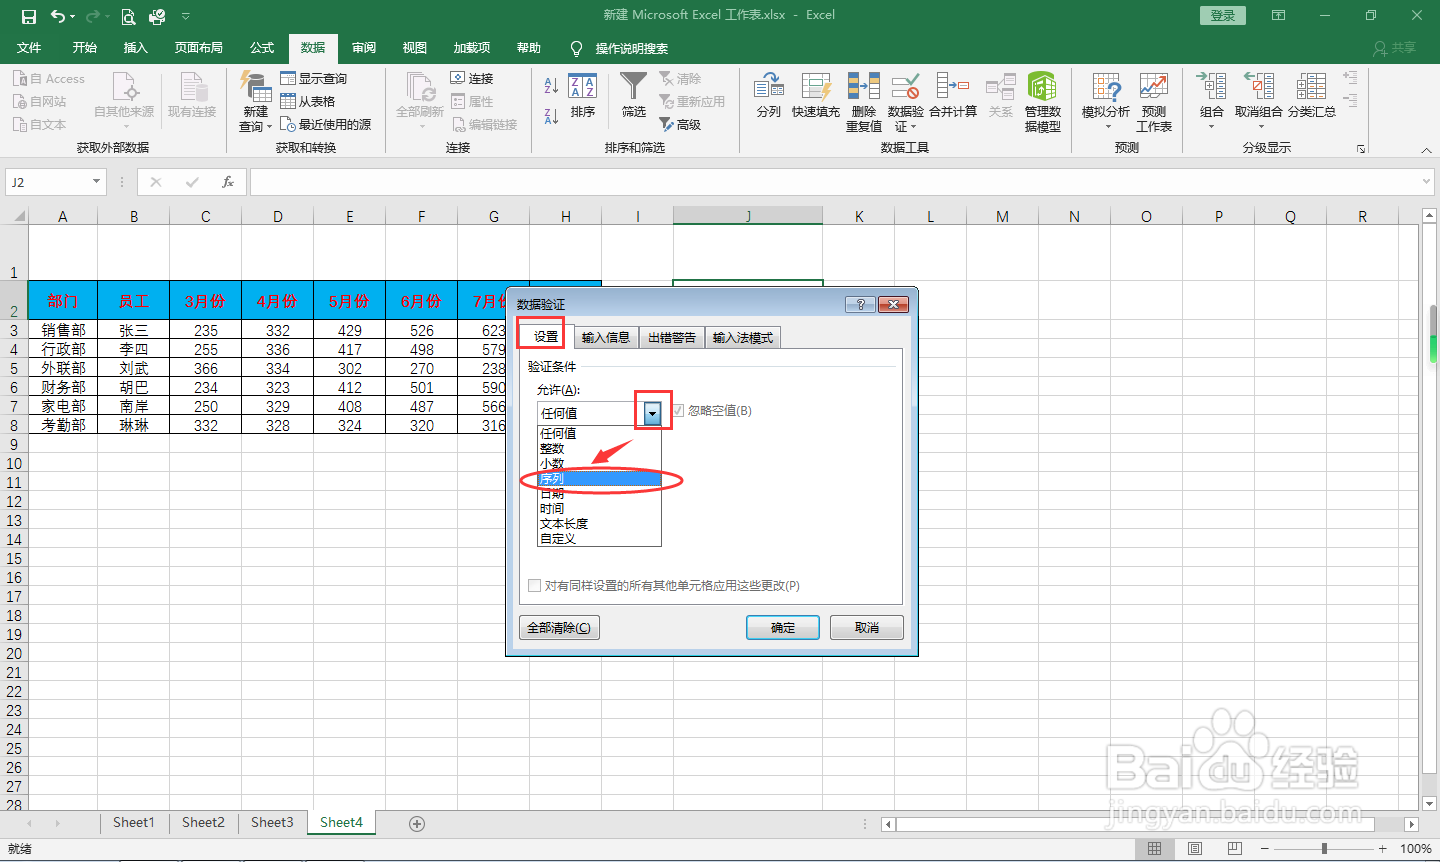Switch to Page Layout view icon
The height and width of the screenshot is (862, 1440).
(x=1195, y=848)
